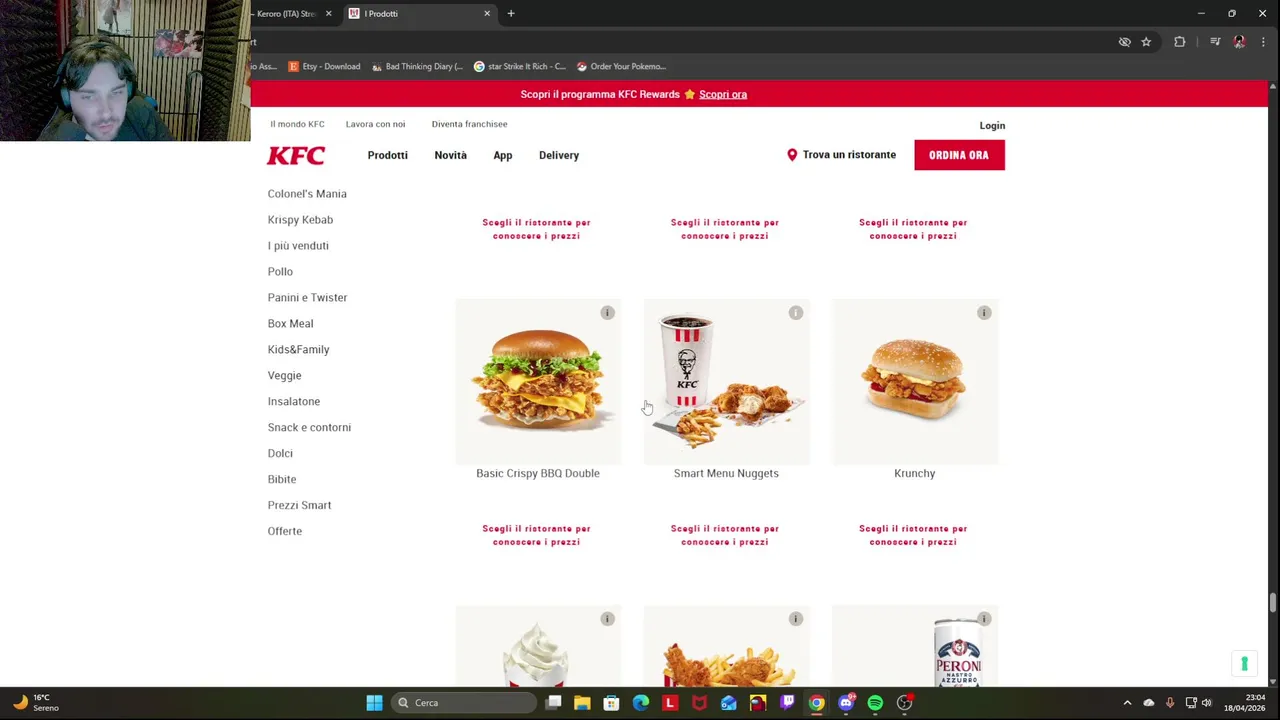Click in the Windows Cerca search box
Viewport: 1280px width, 720px height.
point(463,703)
